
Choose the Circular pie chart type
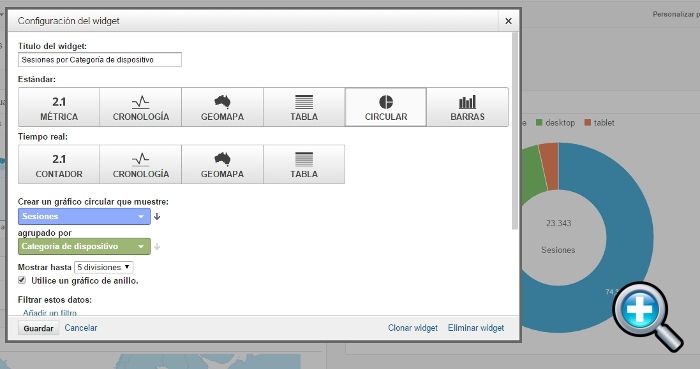386,107
